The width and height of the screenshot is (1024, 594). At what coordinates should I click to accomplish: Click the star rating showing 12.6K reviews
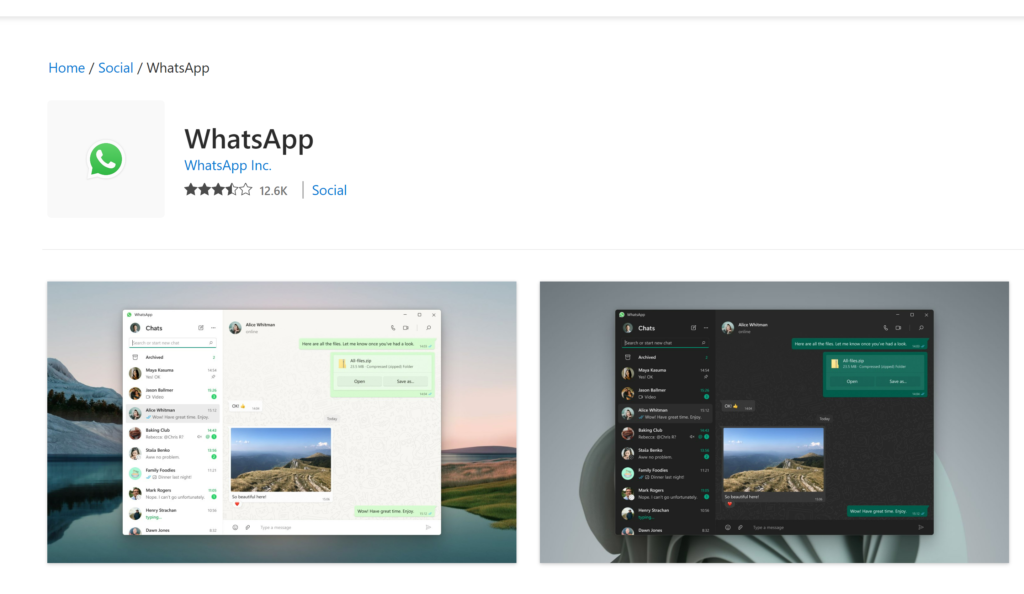pos(218,190)
